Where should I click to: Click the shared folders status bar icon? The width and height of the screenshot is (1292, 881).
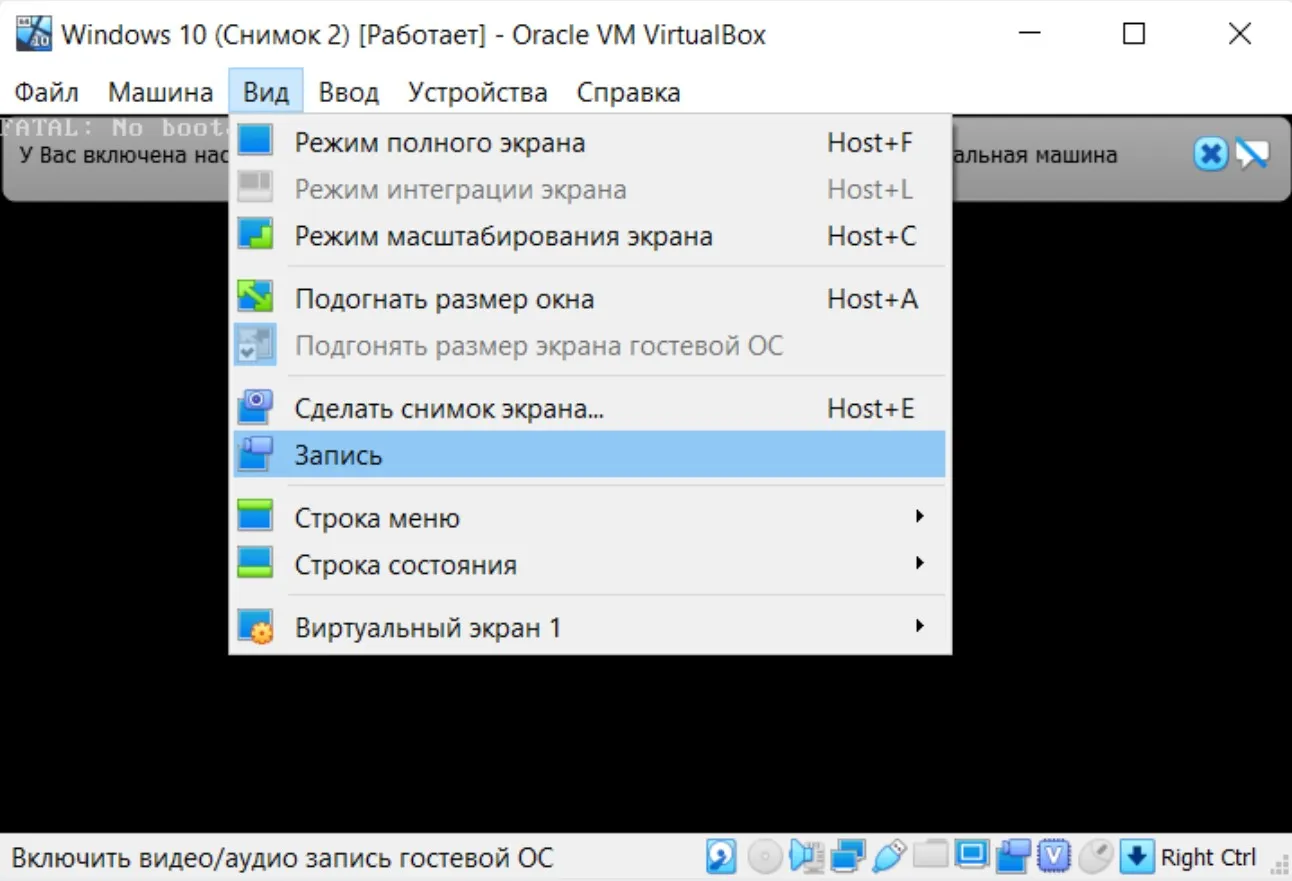click(x=930, y=855)
